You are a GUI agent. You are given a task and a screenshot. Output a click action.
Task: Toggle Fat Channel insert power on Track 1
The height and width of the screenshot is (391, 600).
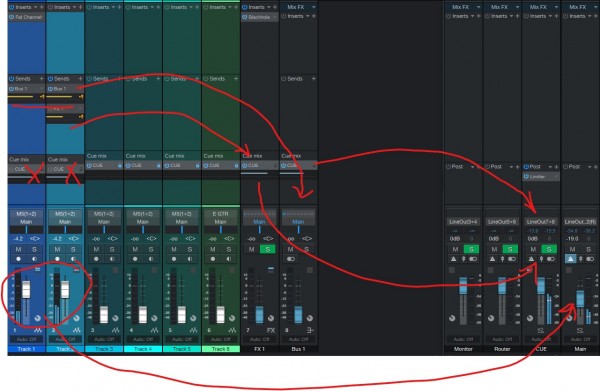(x=11, y=17)
